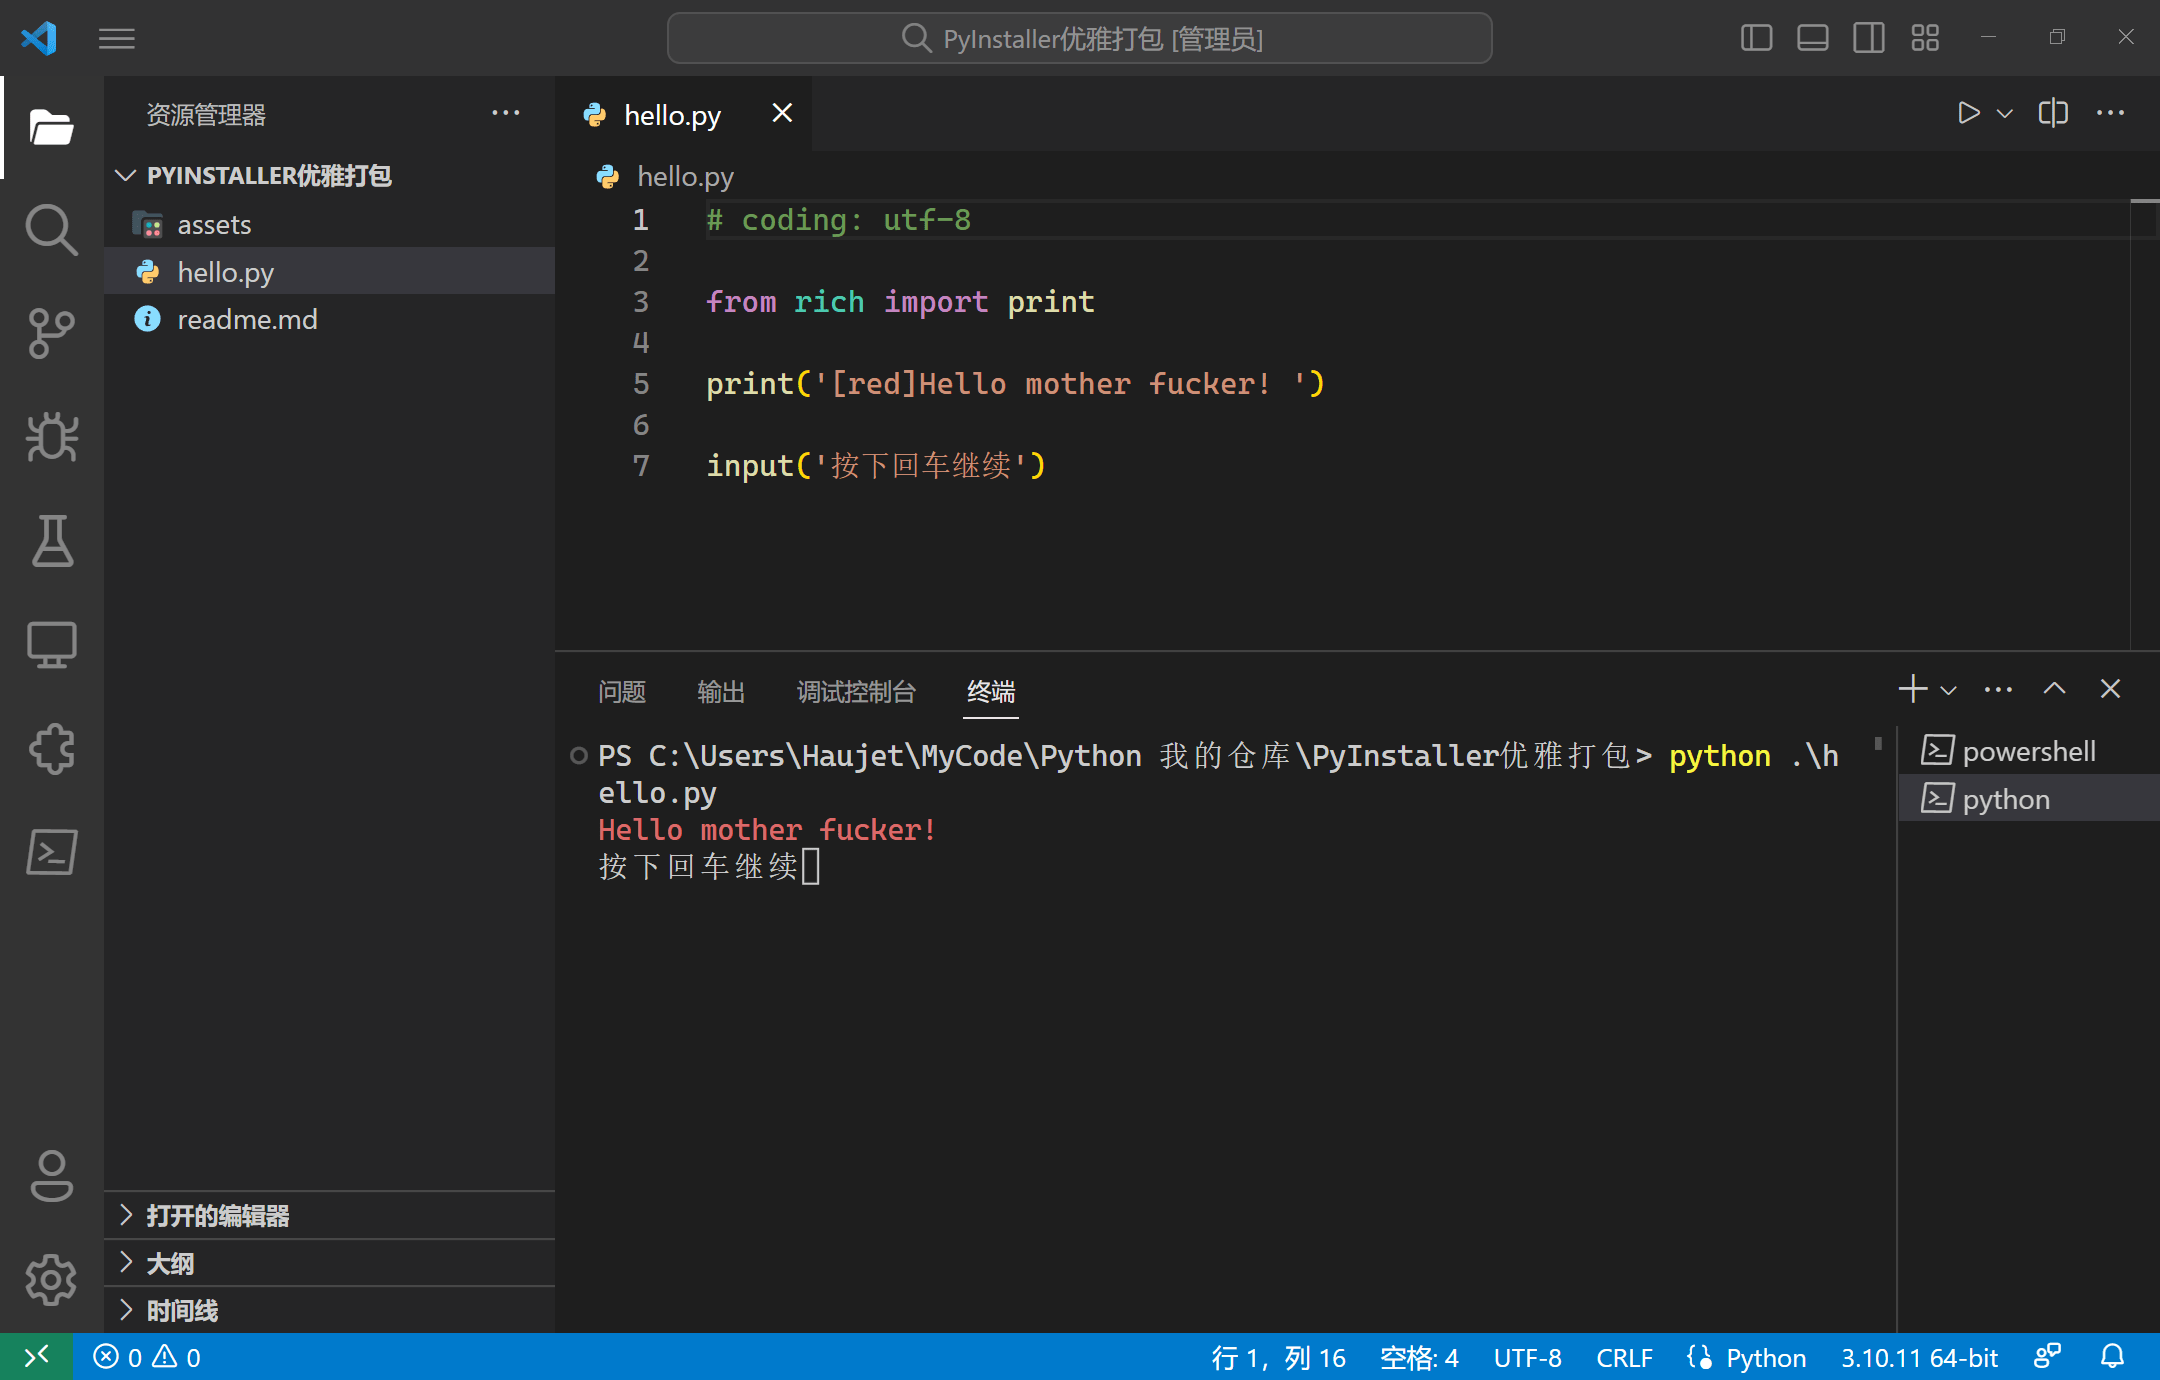Toggle primary side bar visibility
The image size is (2160, 1380).
tap(1756, 38)
